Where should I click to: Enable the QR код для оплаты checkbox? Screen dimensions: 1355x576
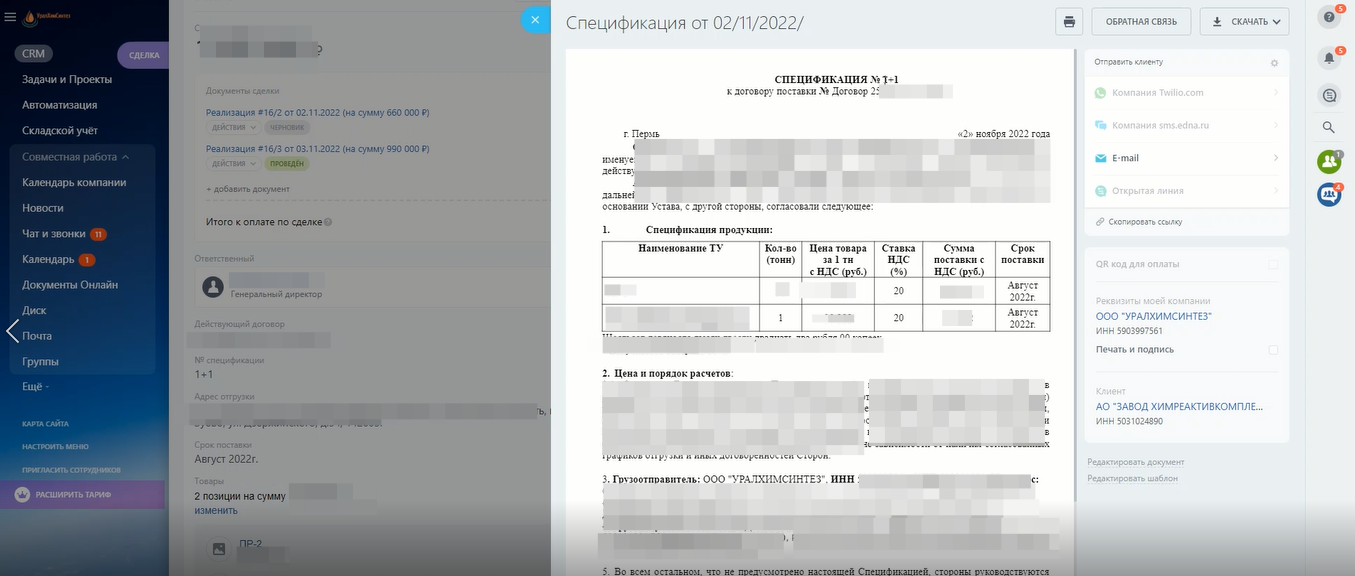pyautogui.click(x=1273, y=264)
